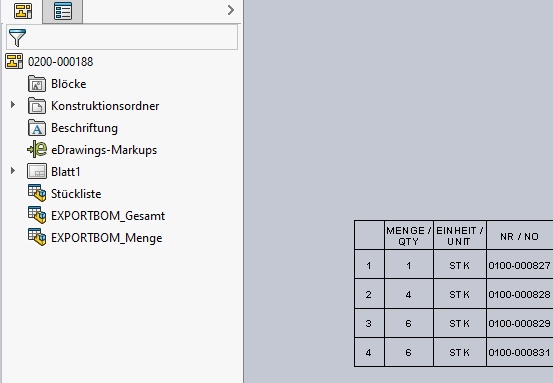Image resolution: width=553 pixels, height=383 pixels.
Task: Expand the Konstruktionsordner node
Action: [13, 105]
